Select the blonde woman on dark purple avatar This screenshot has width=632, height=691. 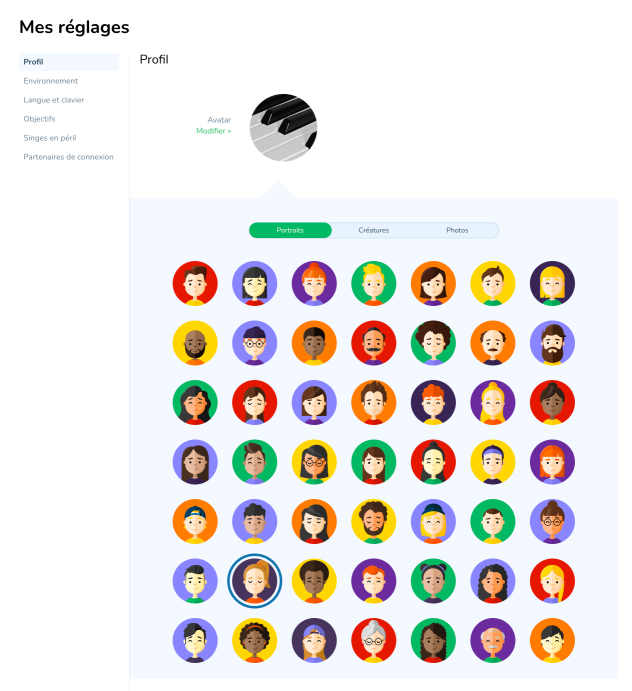tap(552, 284)
